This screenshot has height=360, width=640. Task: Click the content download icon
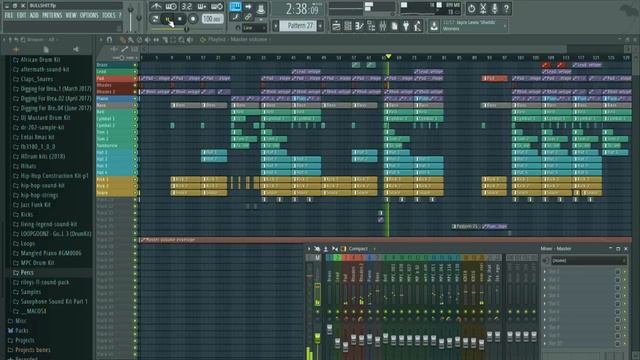click(x=434, y=26)
